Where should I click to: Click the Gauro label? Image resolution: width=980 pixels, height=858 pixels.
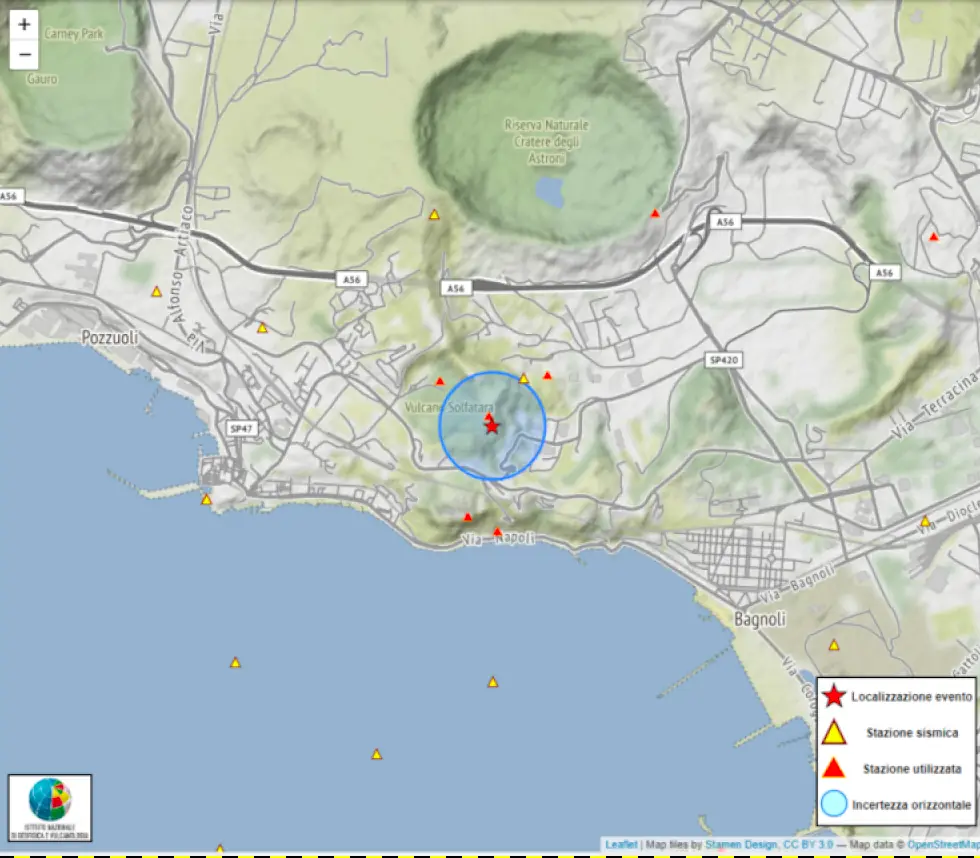coord(42,79)
